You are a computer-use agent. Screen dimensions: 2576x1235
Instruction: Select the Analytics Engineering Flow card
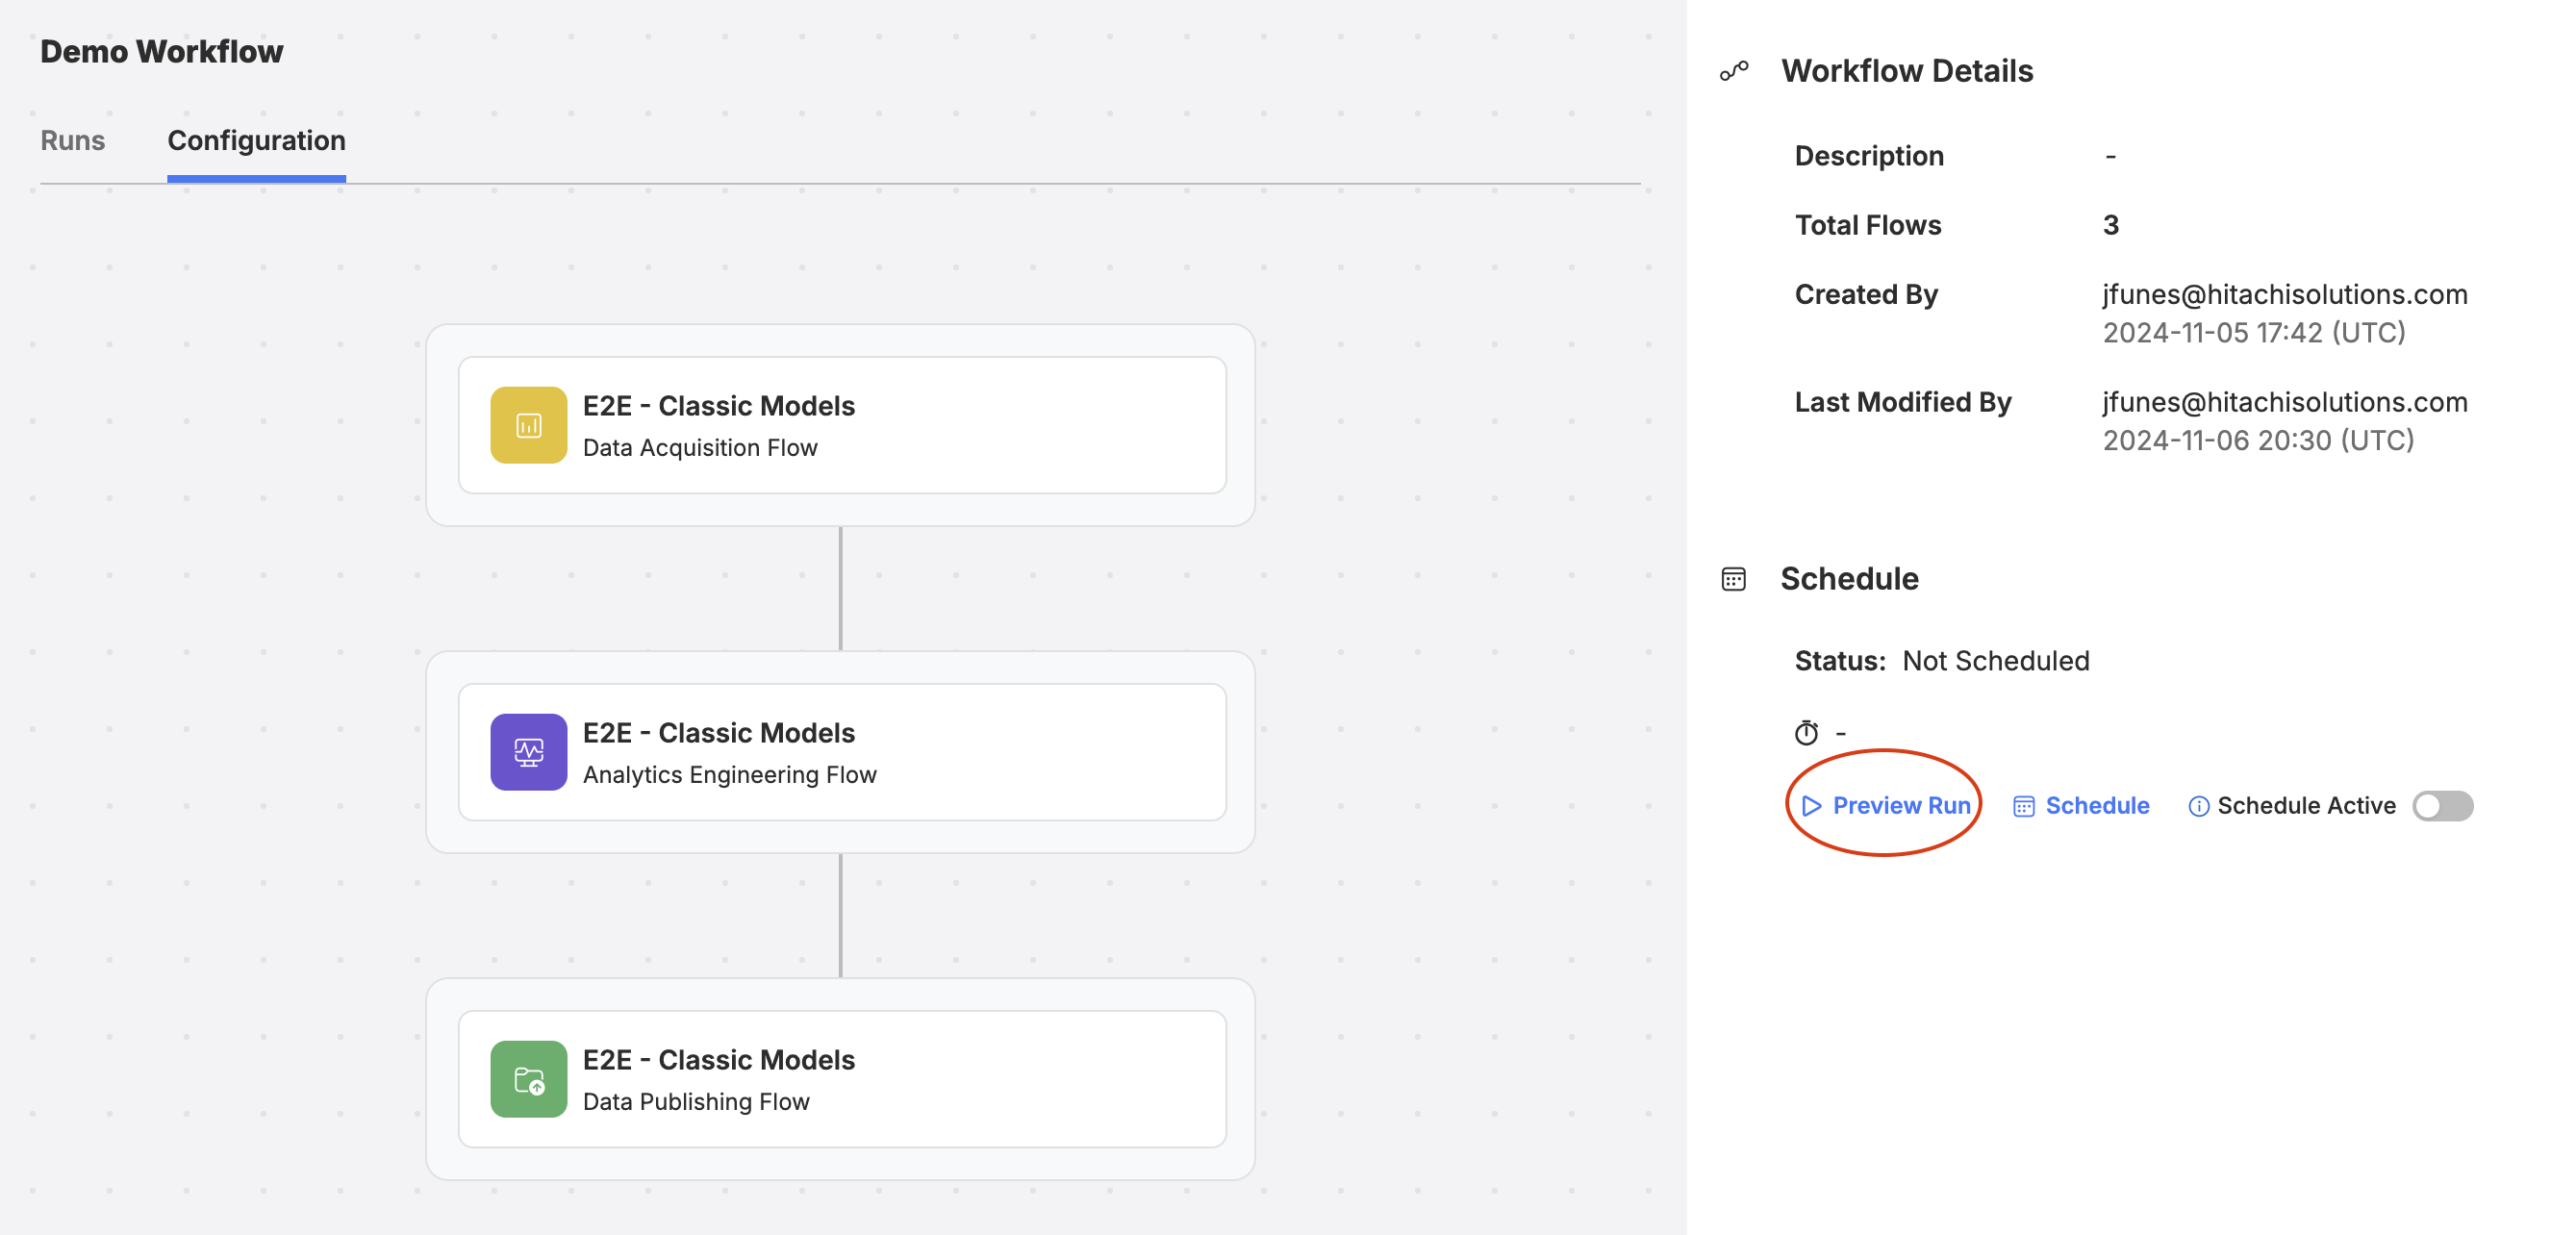coord(842,752)
